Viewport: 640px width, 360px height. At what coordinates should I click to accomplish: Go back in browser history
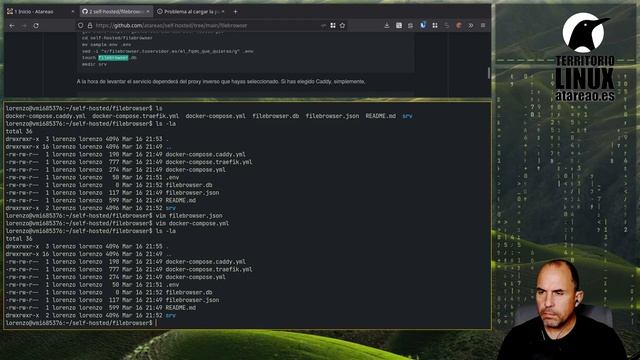click(12, 25)
